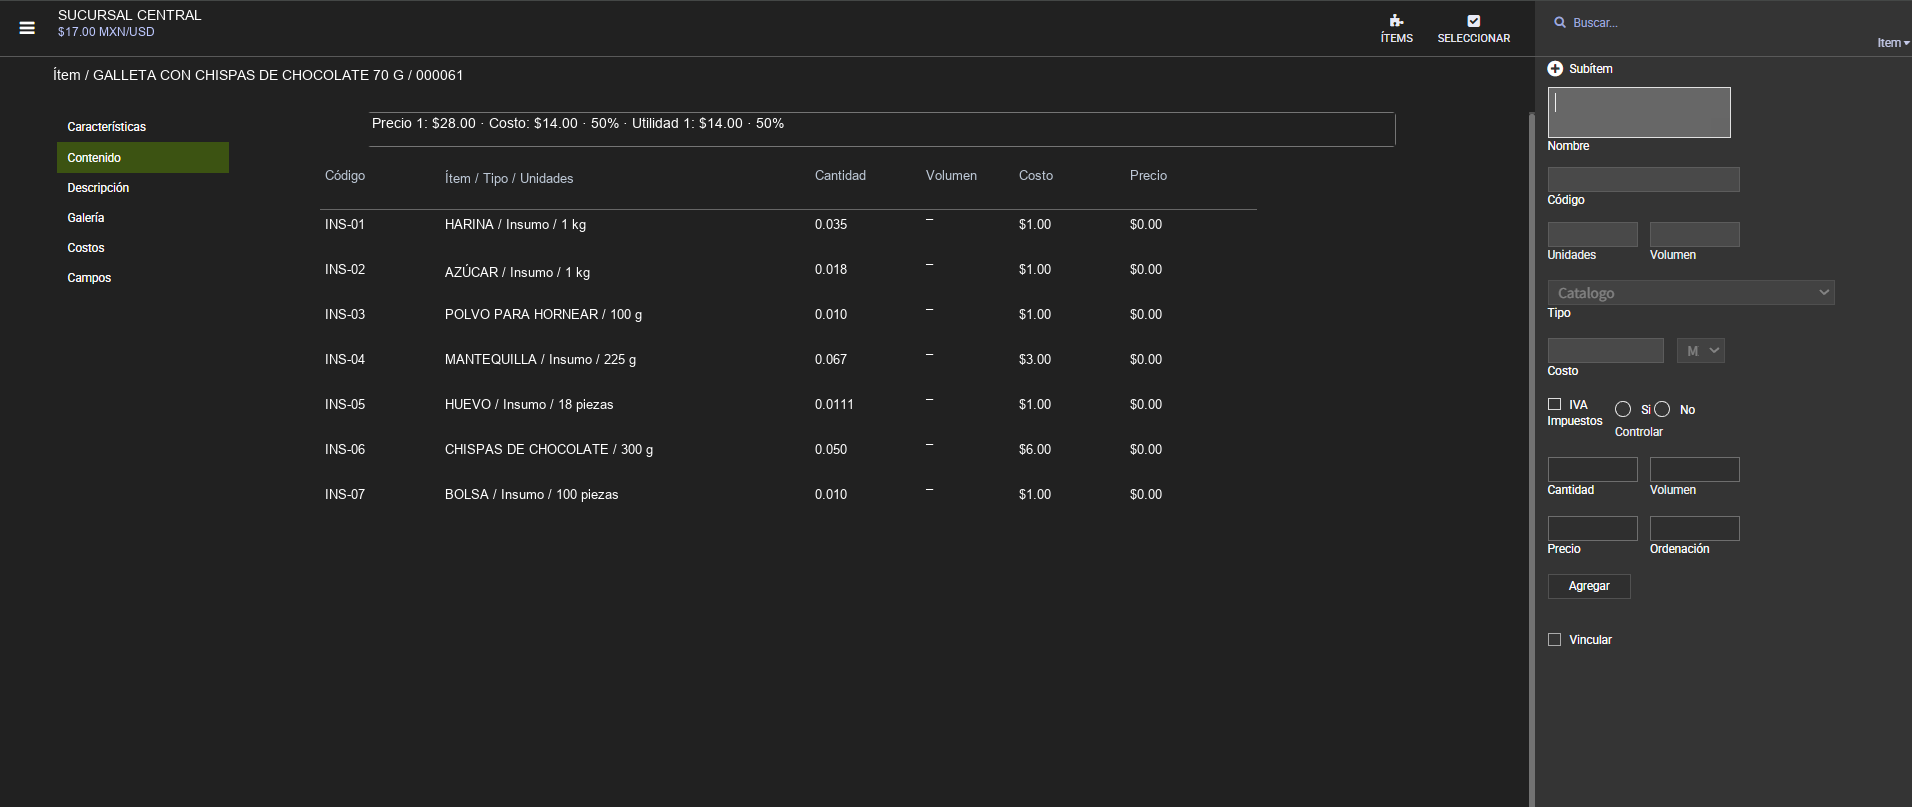The height and width of the screenshot is (807, 1912).
Task: Open the hamburger main menu
Action: click(x=27, y=28)
